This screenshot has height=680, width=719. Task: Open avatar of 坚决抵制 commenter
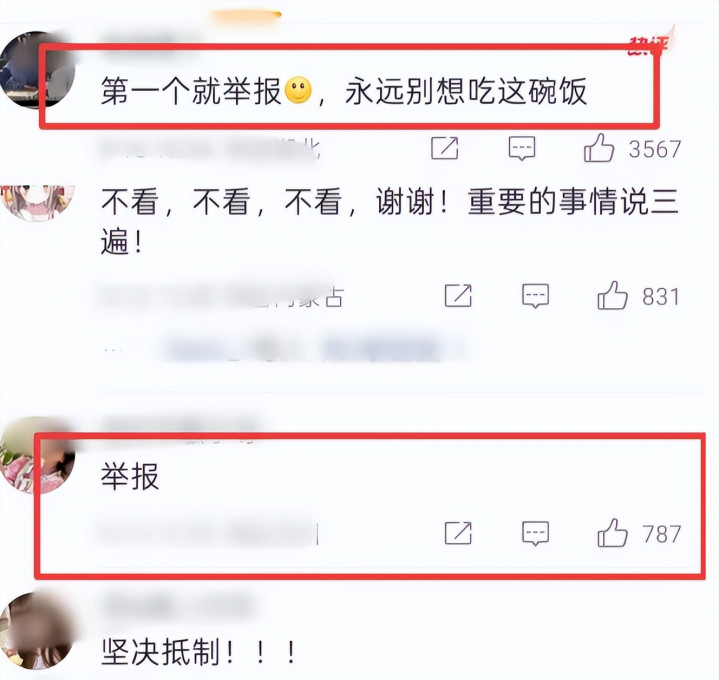pos(37,631)
